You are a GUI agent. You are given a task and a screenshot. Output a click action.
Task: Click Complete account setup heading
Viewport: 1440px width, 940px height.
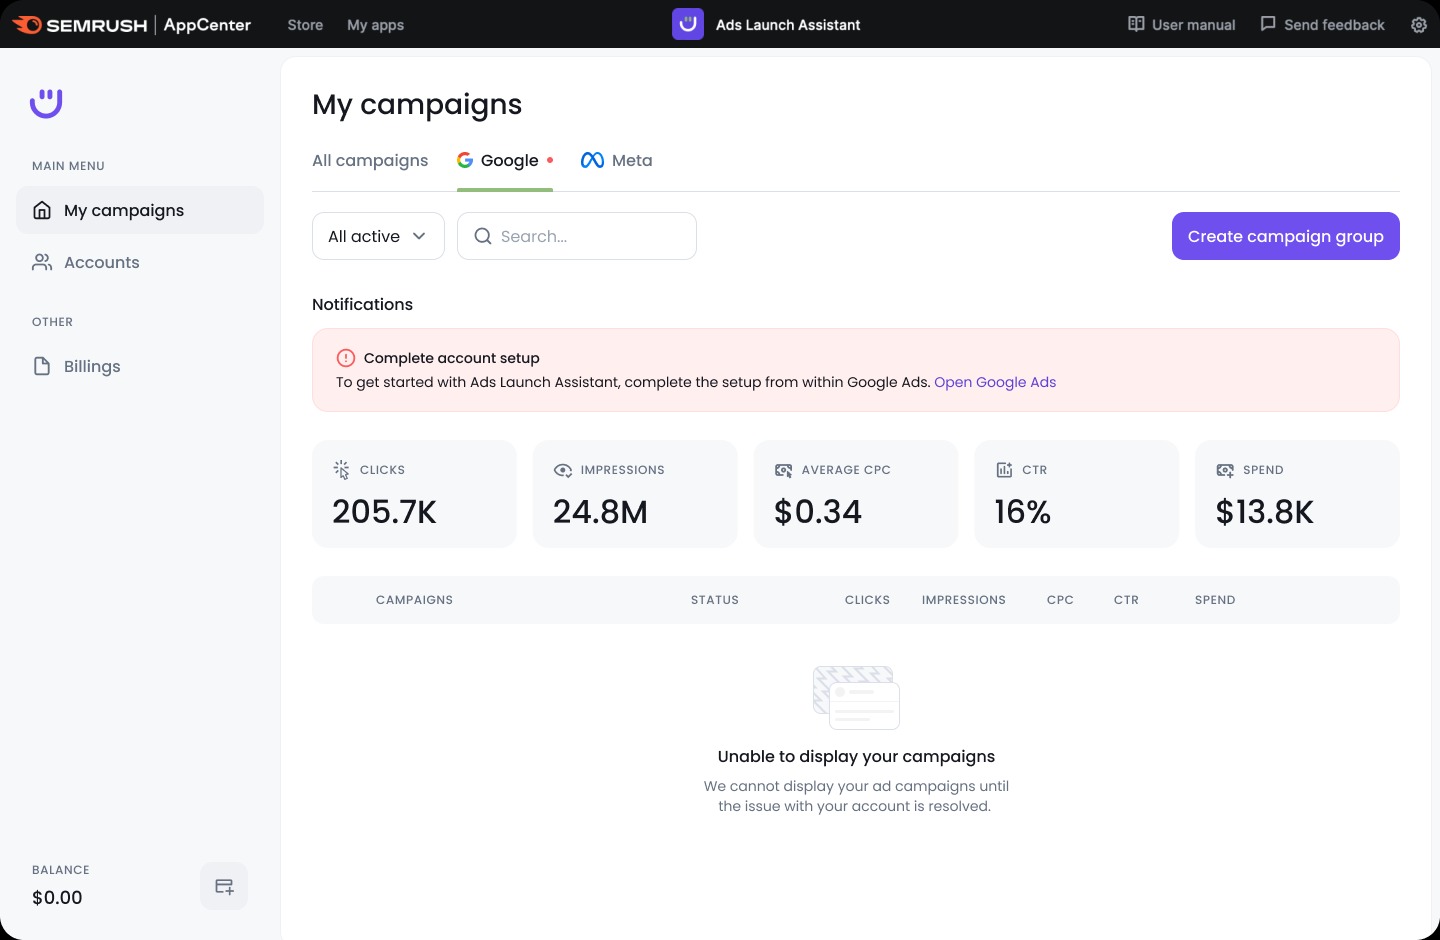click(452, 358)
